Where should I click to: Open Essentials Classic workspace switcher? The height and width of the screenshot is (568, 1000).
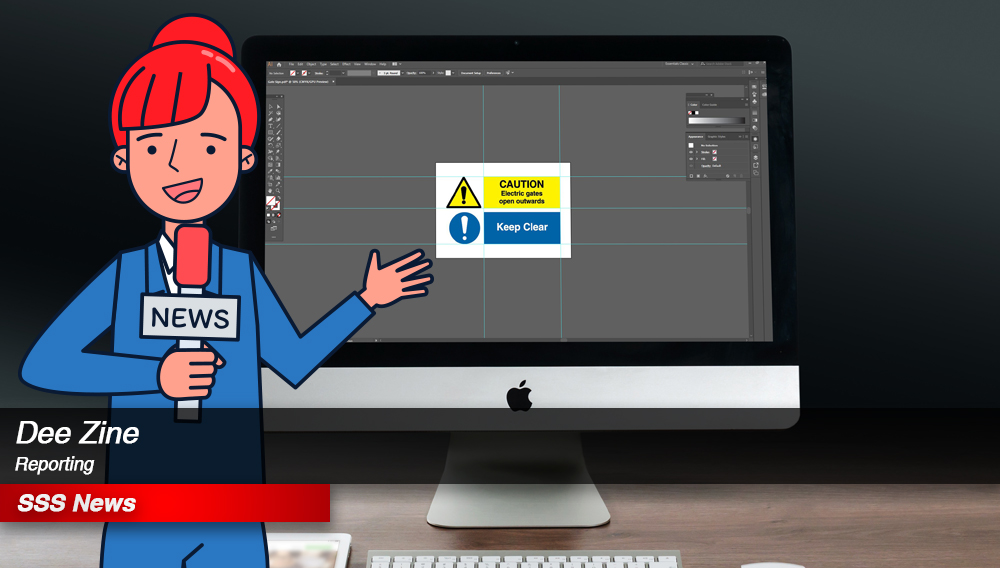coord(679,64)
